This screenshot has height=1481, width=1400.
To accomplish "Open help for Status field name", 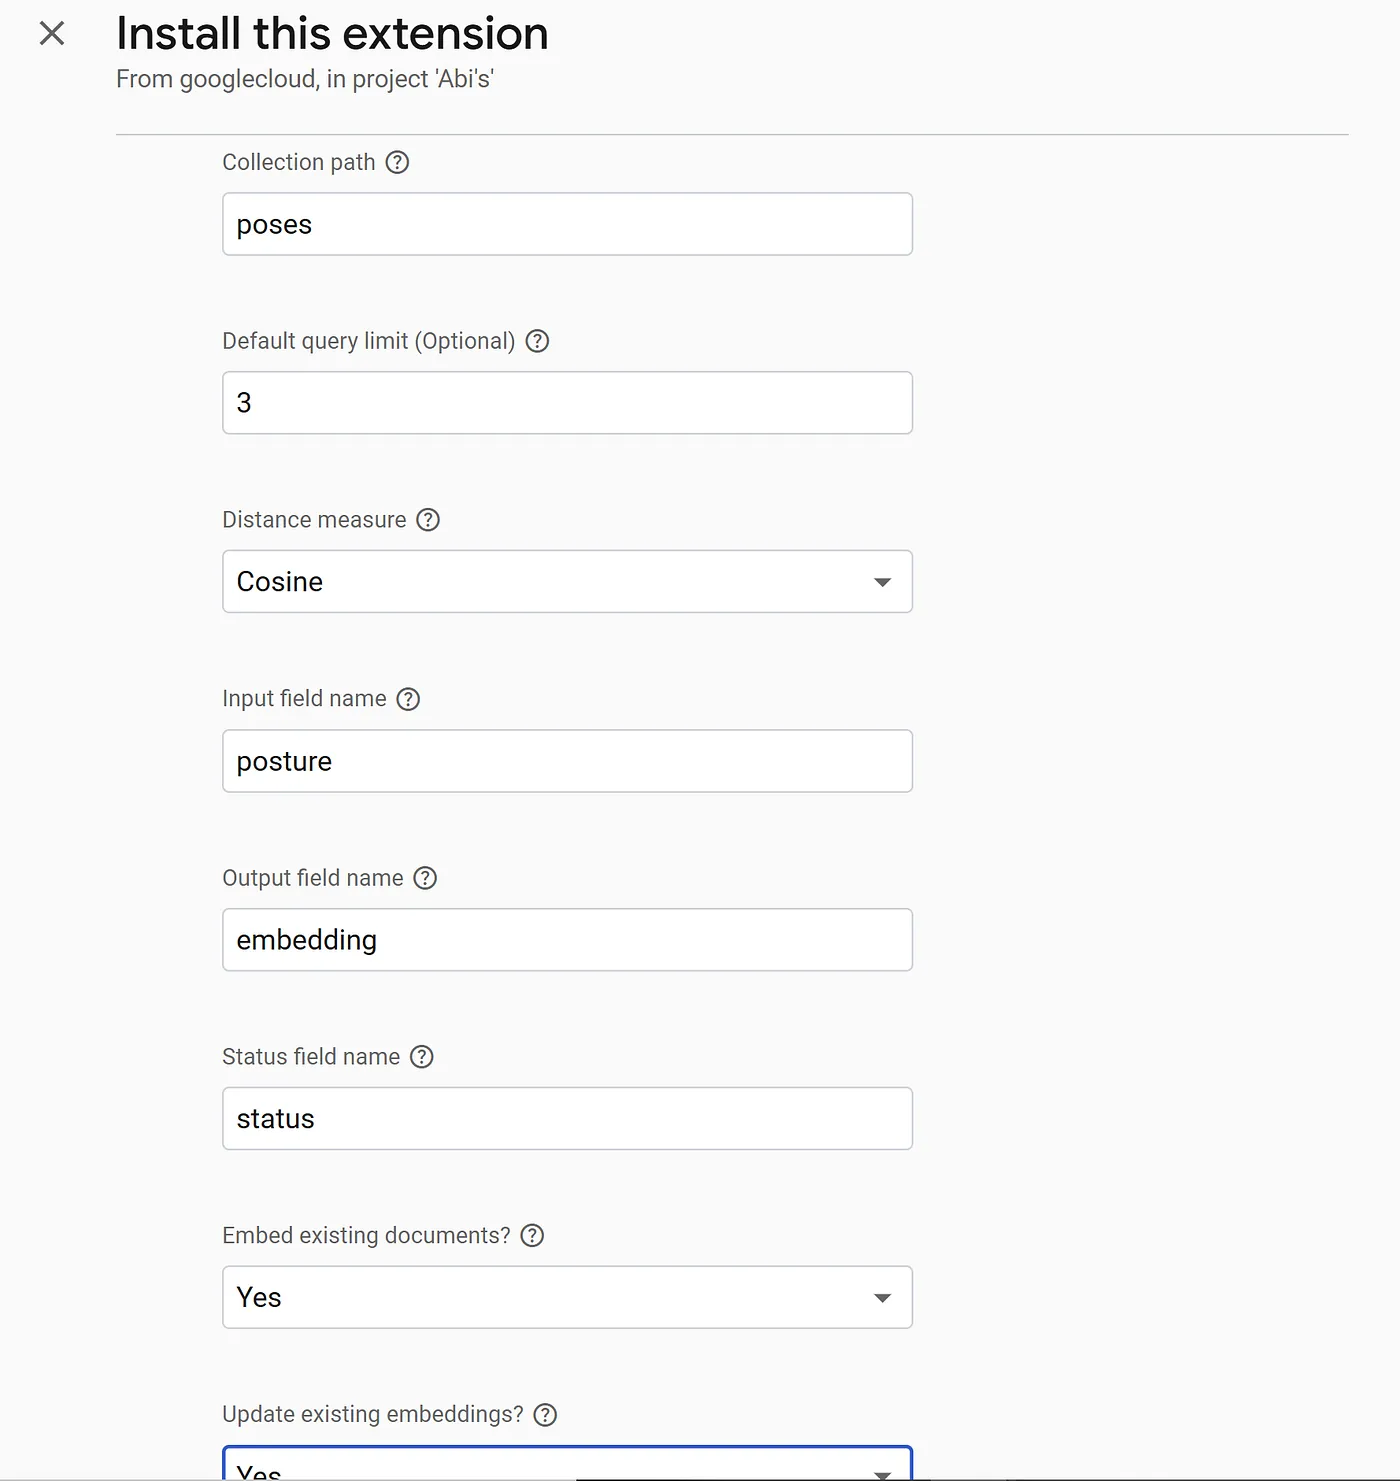I will click(421, 1056).
